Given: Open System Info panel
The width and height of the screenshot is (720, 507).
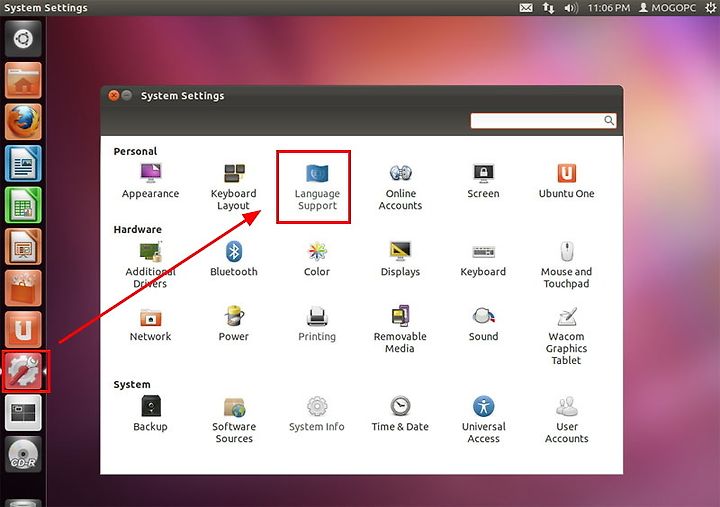Looking at the screenshot, I should 317,414.
